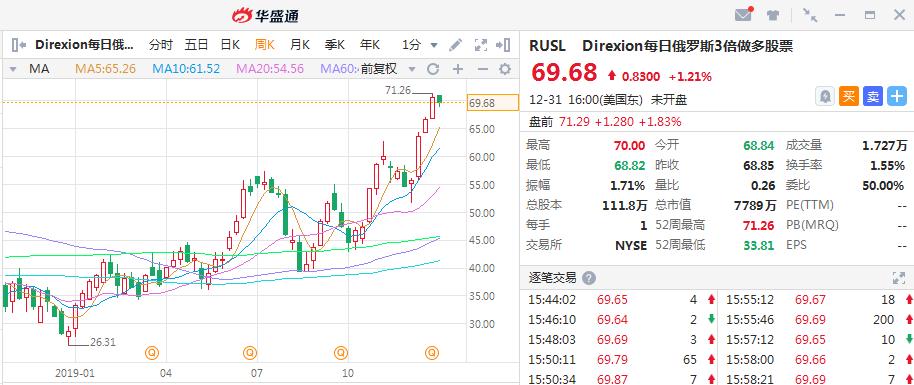The height and width of the screenshot is (385, 914).
Task: Click the 26.31 low label on chart
Action: (x=103, y=342)
